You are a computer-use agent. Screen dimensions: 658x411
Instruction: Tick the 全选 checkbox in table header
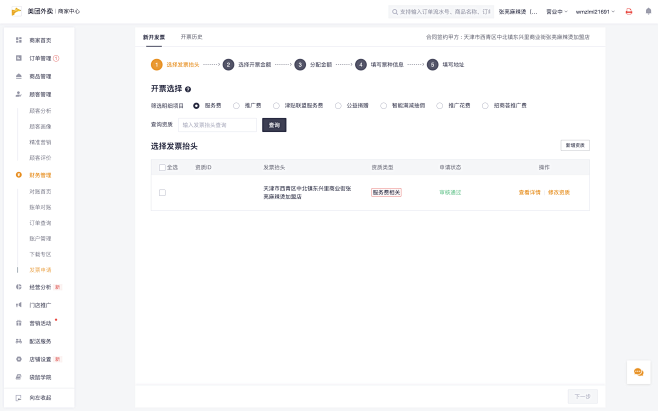[162, 167]
